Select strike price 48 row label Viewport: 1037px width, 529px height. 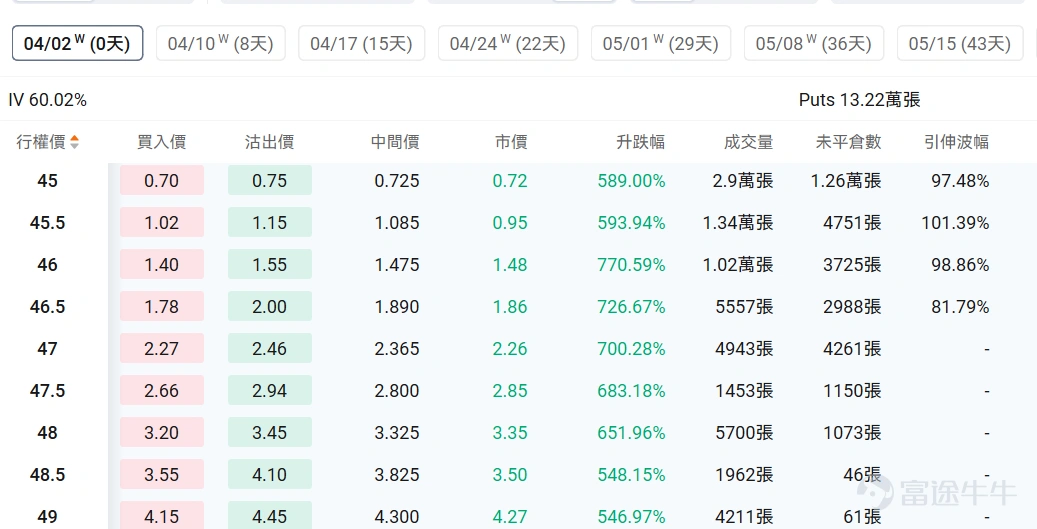pos(48,432)
